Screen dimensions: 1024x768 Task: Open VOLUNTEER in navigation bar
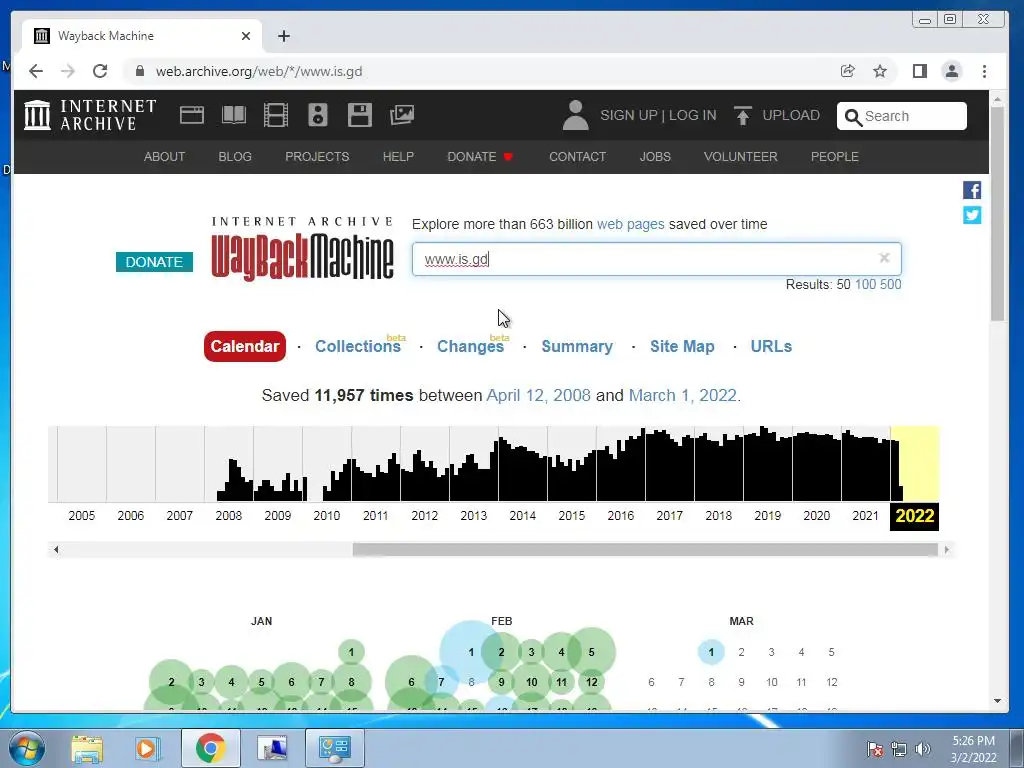[741, 157]
